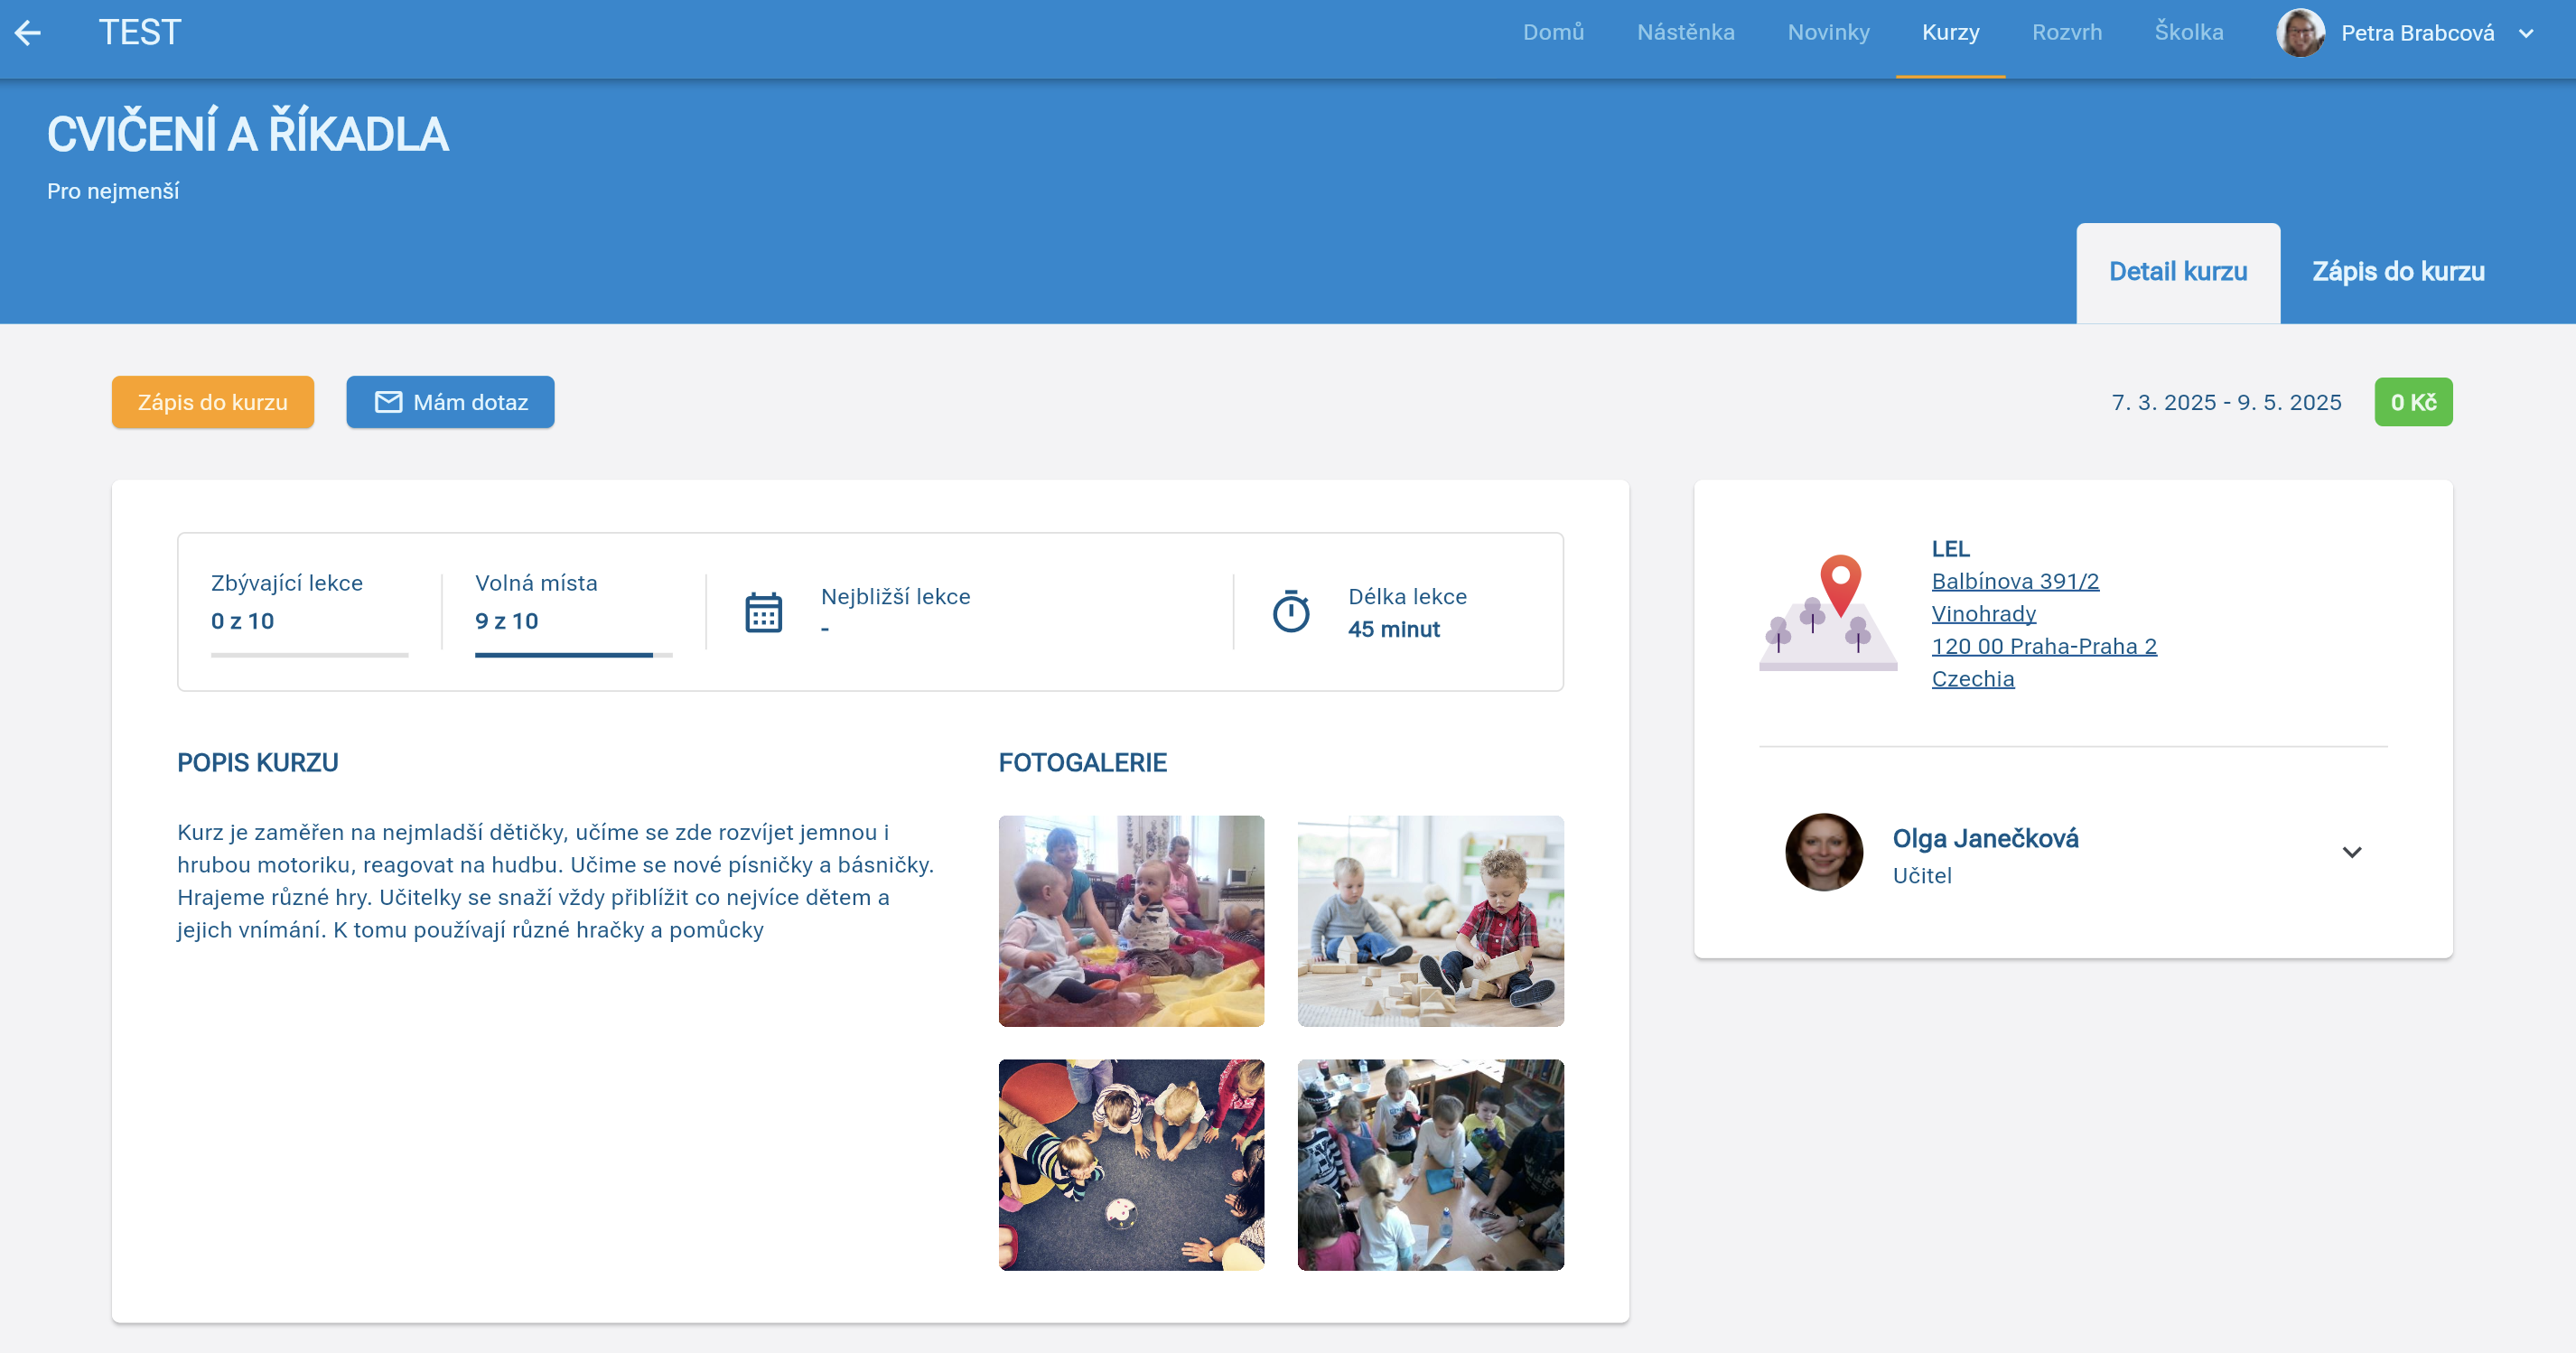This screenshot has height=1353, width=2576.
Task: Open the Balbínova 391/2 address link
Action: [2014, 581]
